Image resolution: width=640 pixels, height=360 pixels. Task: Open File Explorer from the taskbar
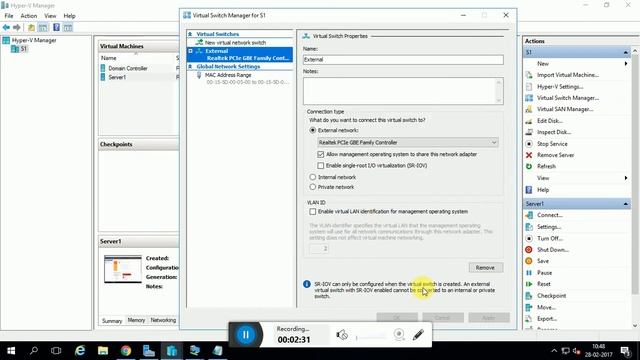[x=103, y=351]
